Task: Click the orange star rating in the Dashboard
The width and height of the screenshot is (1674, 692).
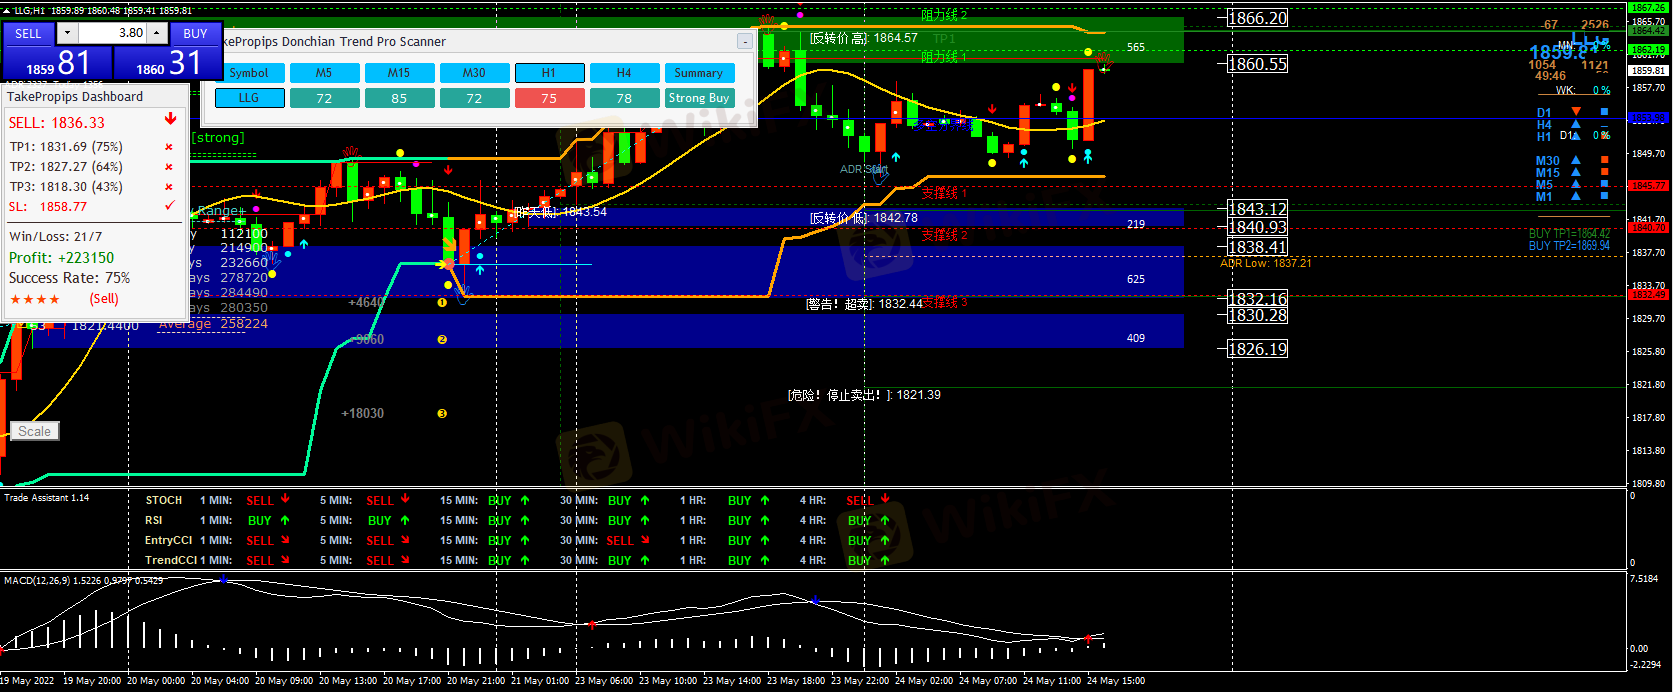Action: pos(35,299)
